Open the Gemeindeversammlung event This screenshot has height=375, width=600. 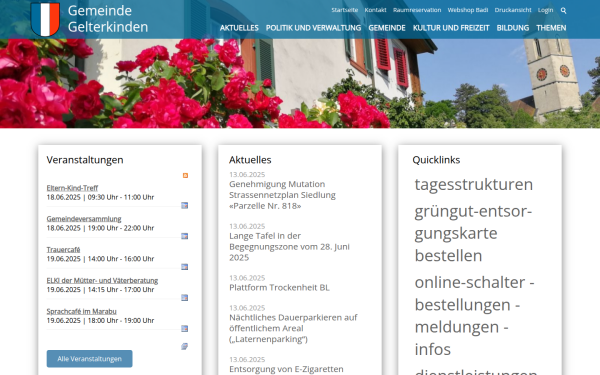coord(84,218)
